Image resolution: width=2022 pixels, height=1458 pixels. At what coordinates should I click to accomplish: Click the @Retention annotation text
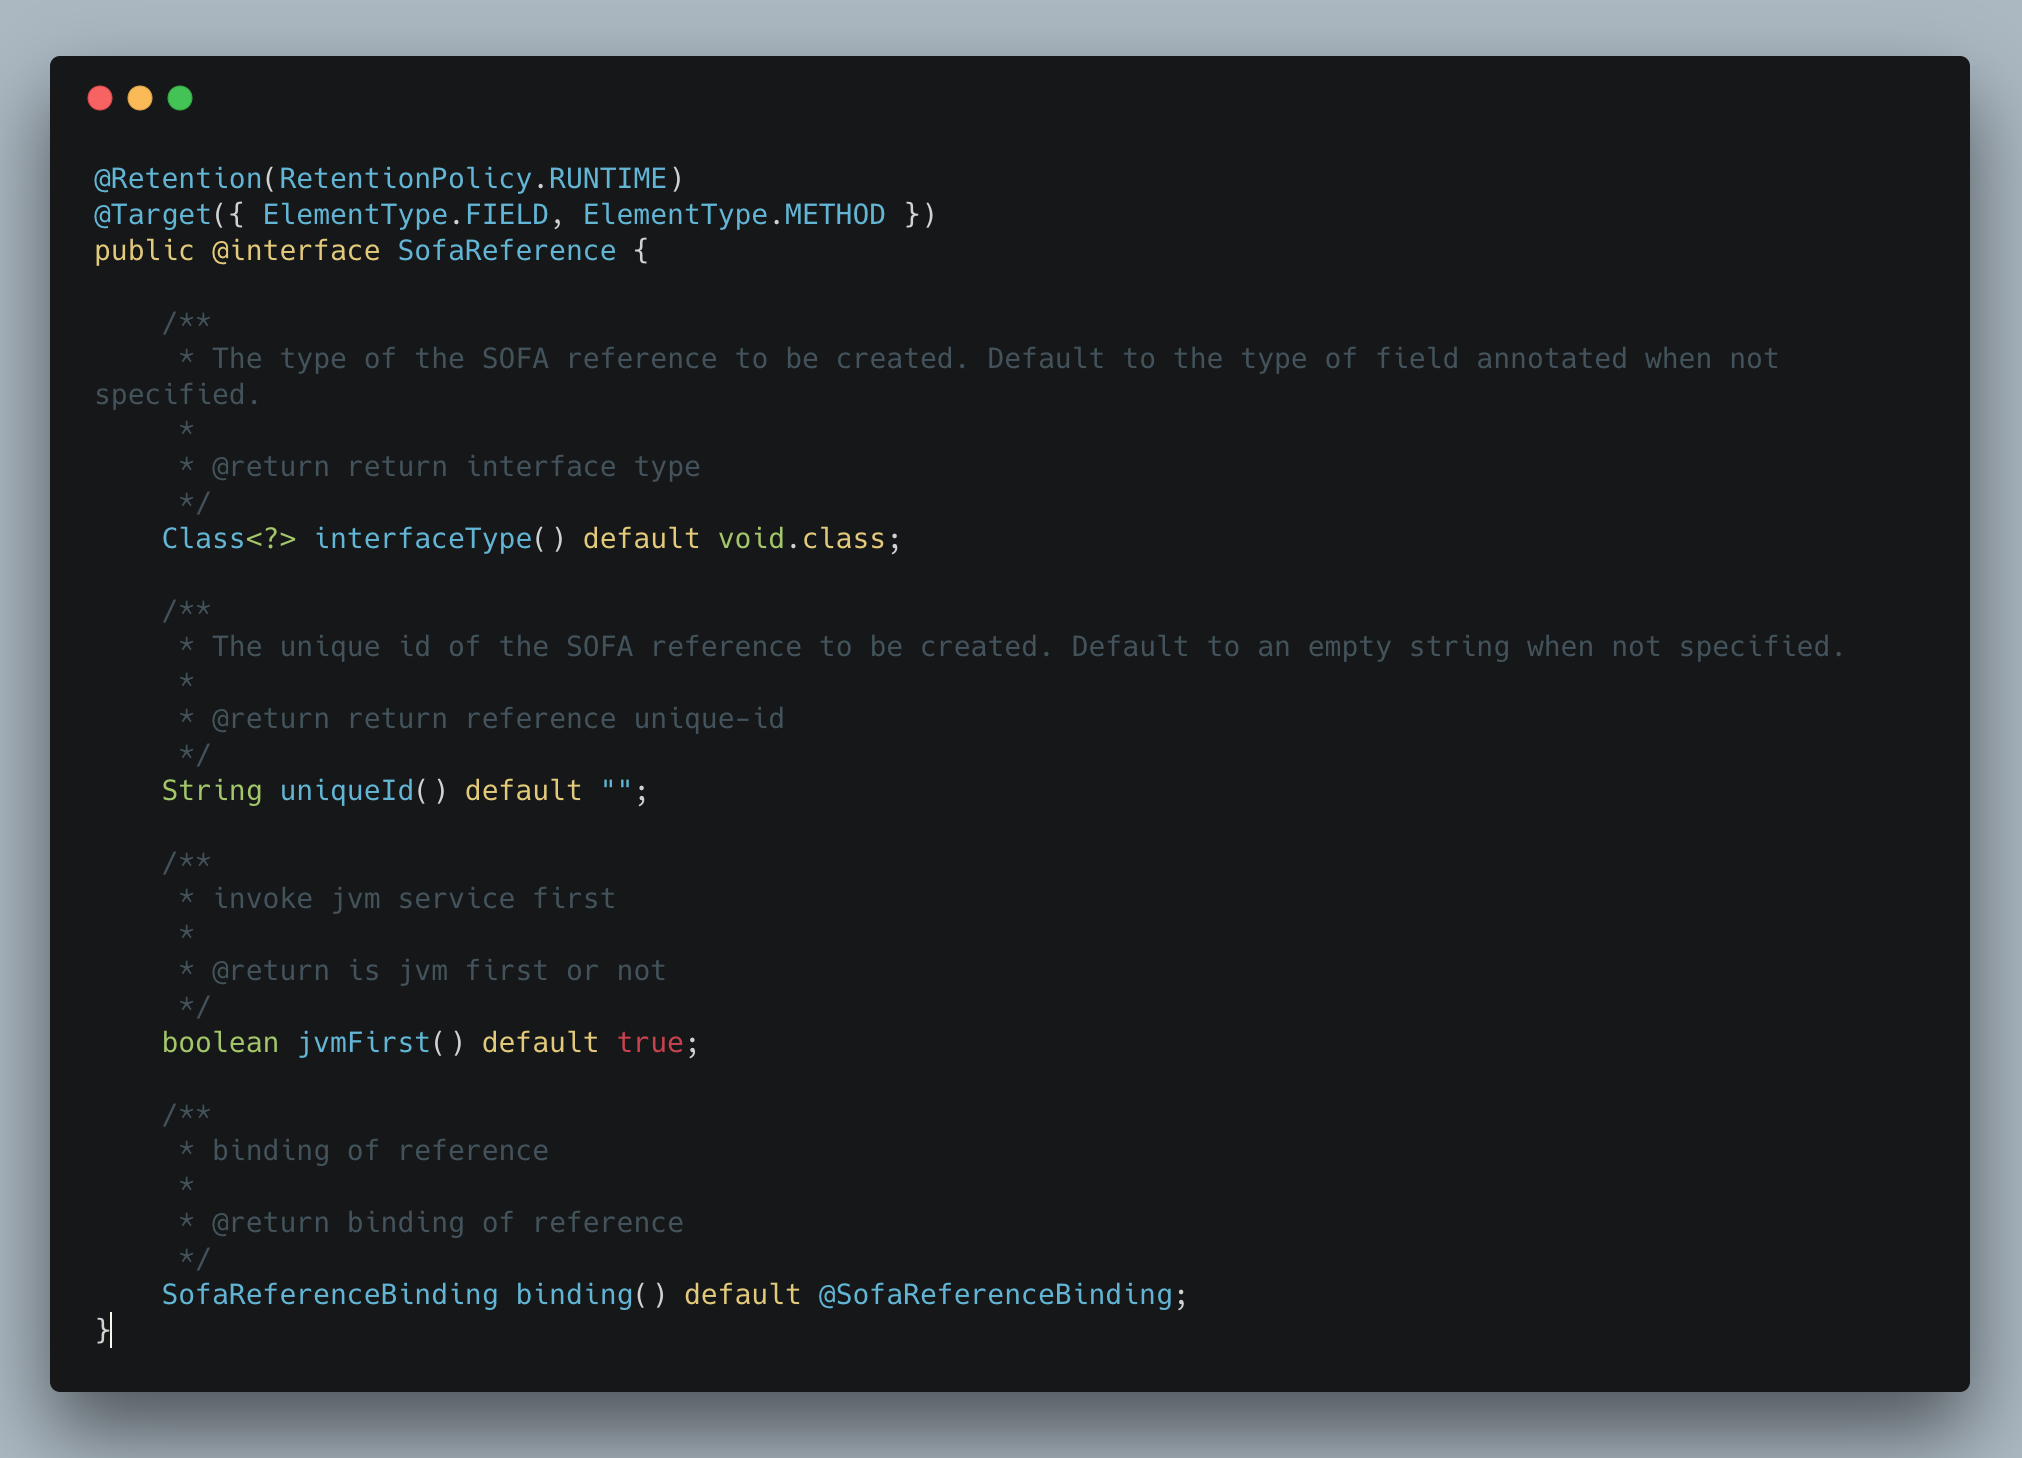pos(178,179)
